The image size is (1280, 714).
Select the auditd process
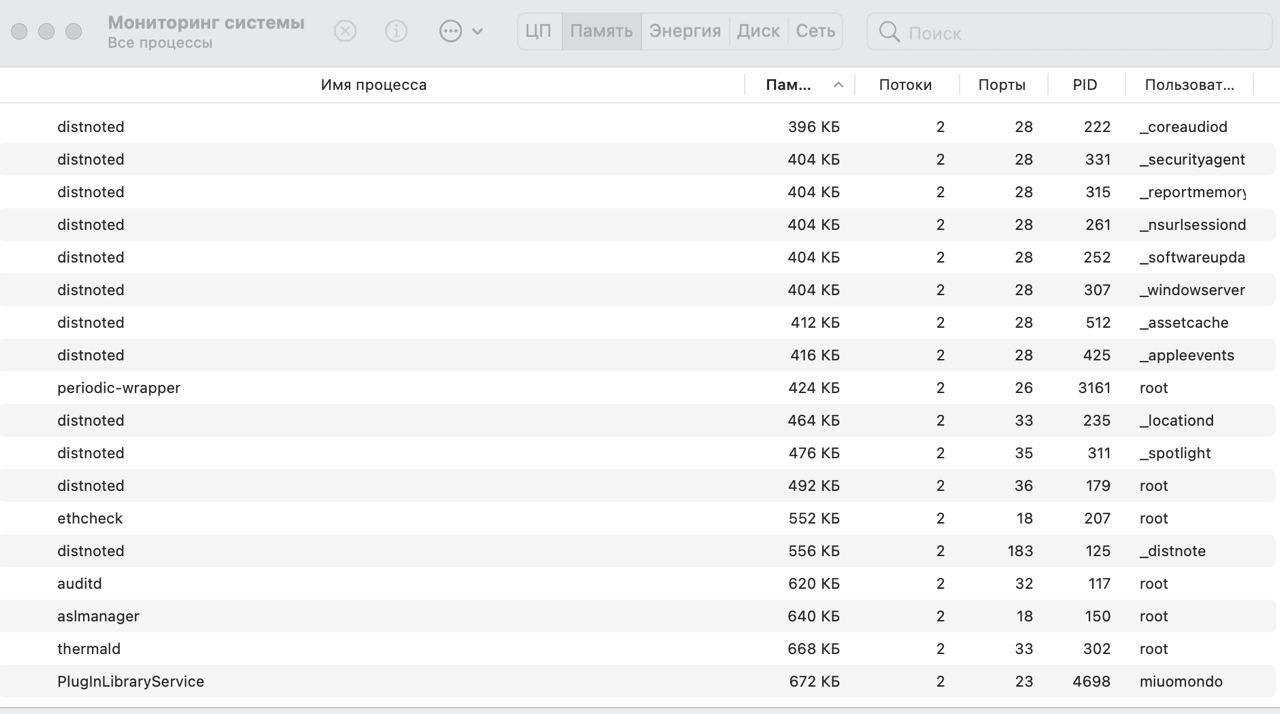click(x=638, y=583)
